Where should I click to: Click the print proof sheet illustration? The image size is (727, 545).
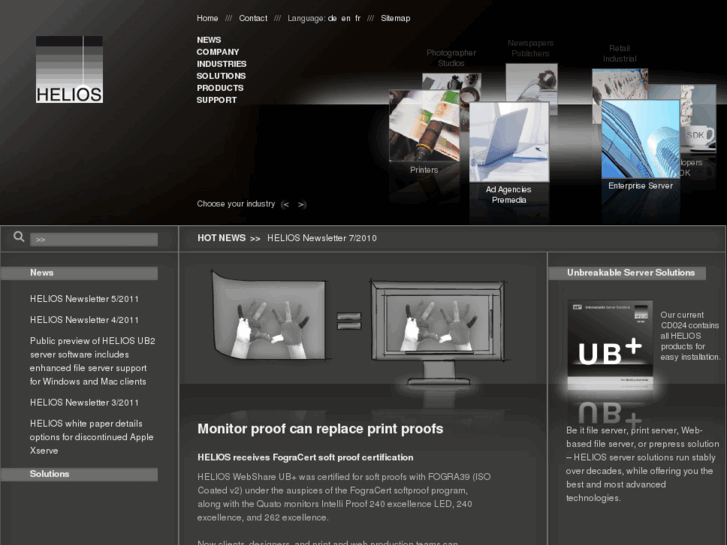tap(269, 315)
